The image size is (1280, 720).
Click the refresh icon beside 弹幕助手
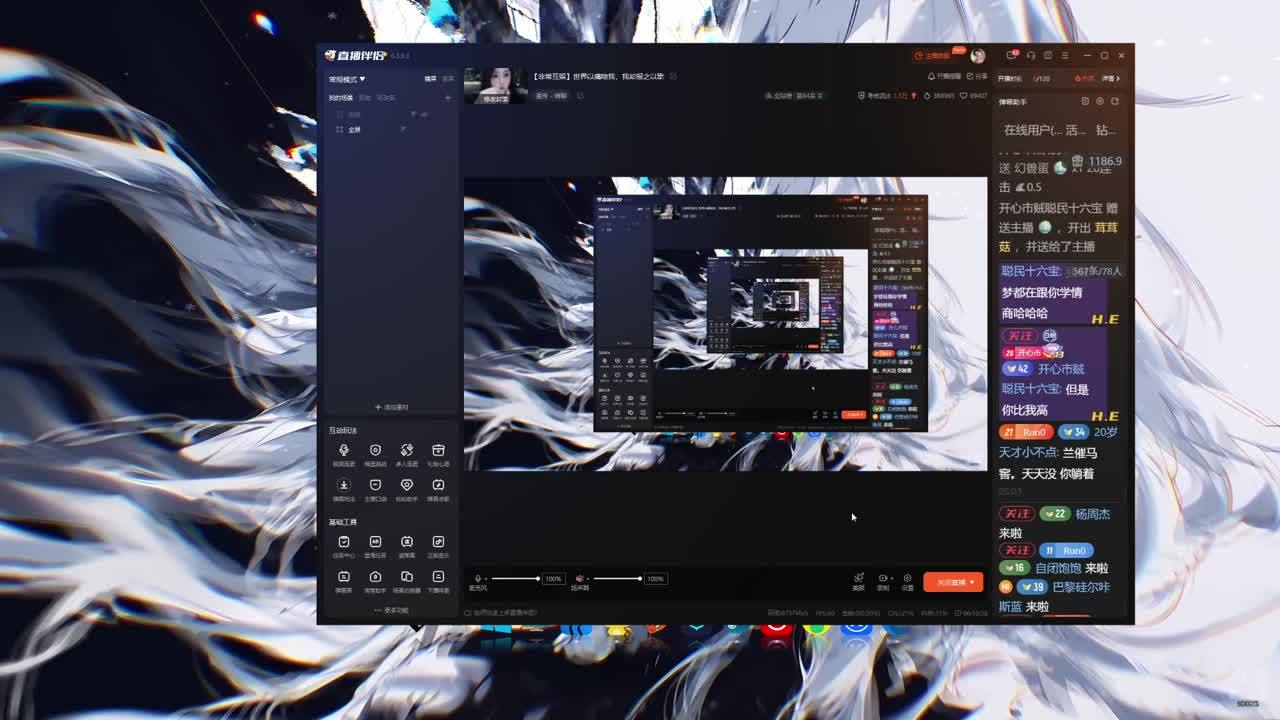1115,101
